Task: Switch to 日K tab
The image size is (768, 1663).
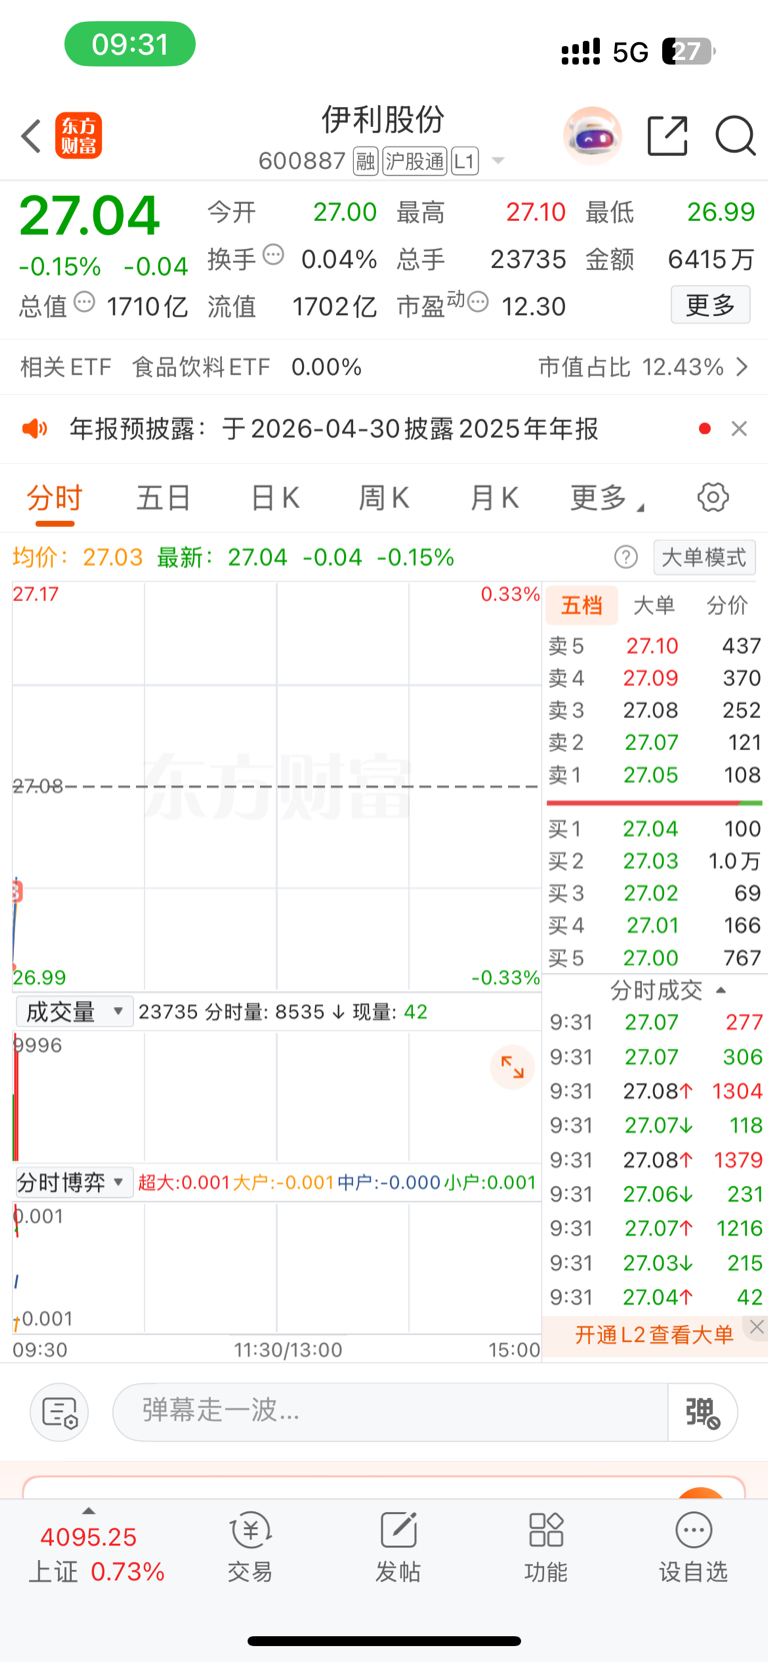Action: (275, 497)
